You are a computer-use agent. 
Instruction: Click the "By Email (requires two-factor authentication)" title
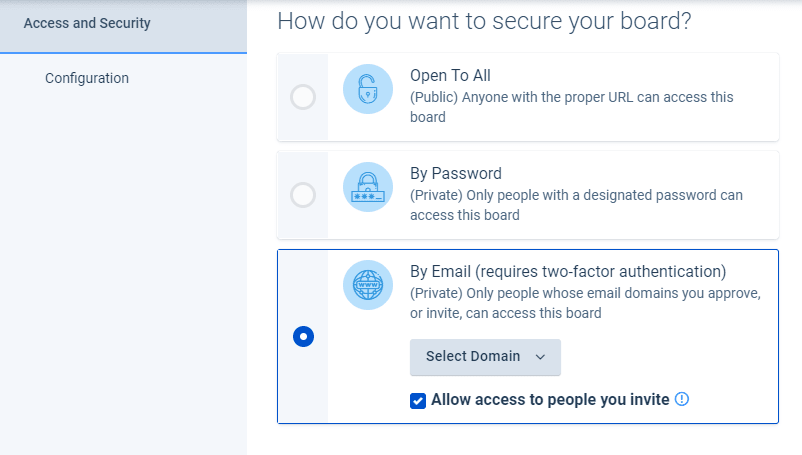click(x=568, y=271)
